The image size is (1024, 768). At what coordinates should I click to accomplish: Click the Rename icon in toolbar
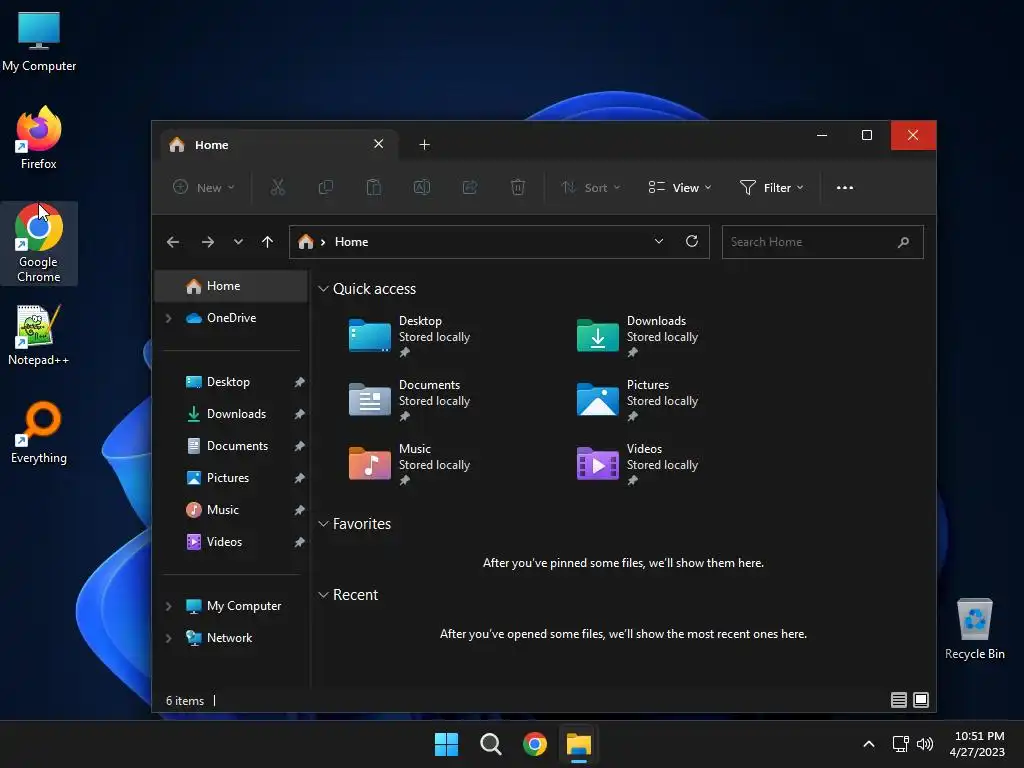coord(422,187)
